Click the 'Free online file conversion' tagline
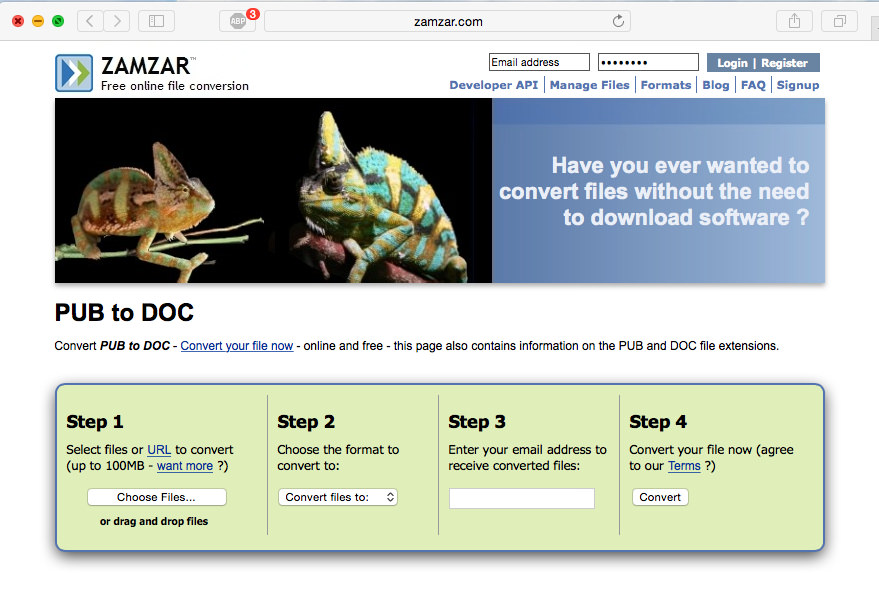This screenshot has width=879, height=590. tap(175, 86)
